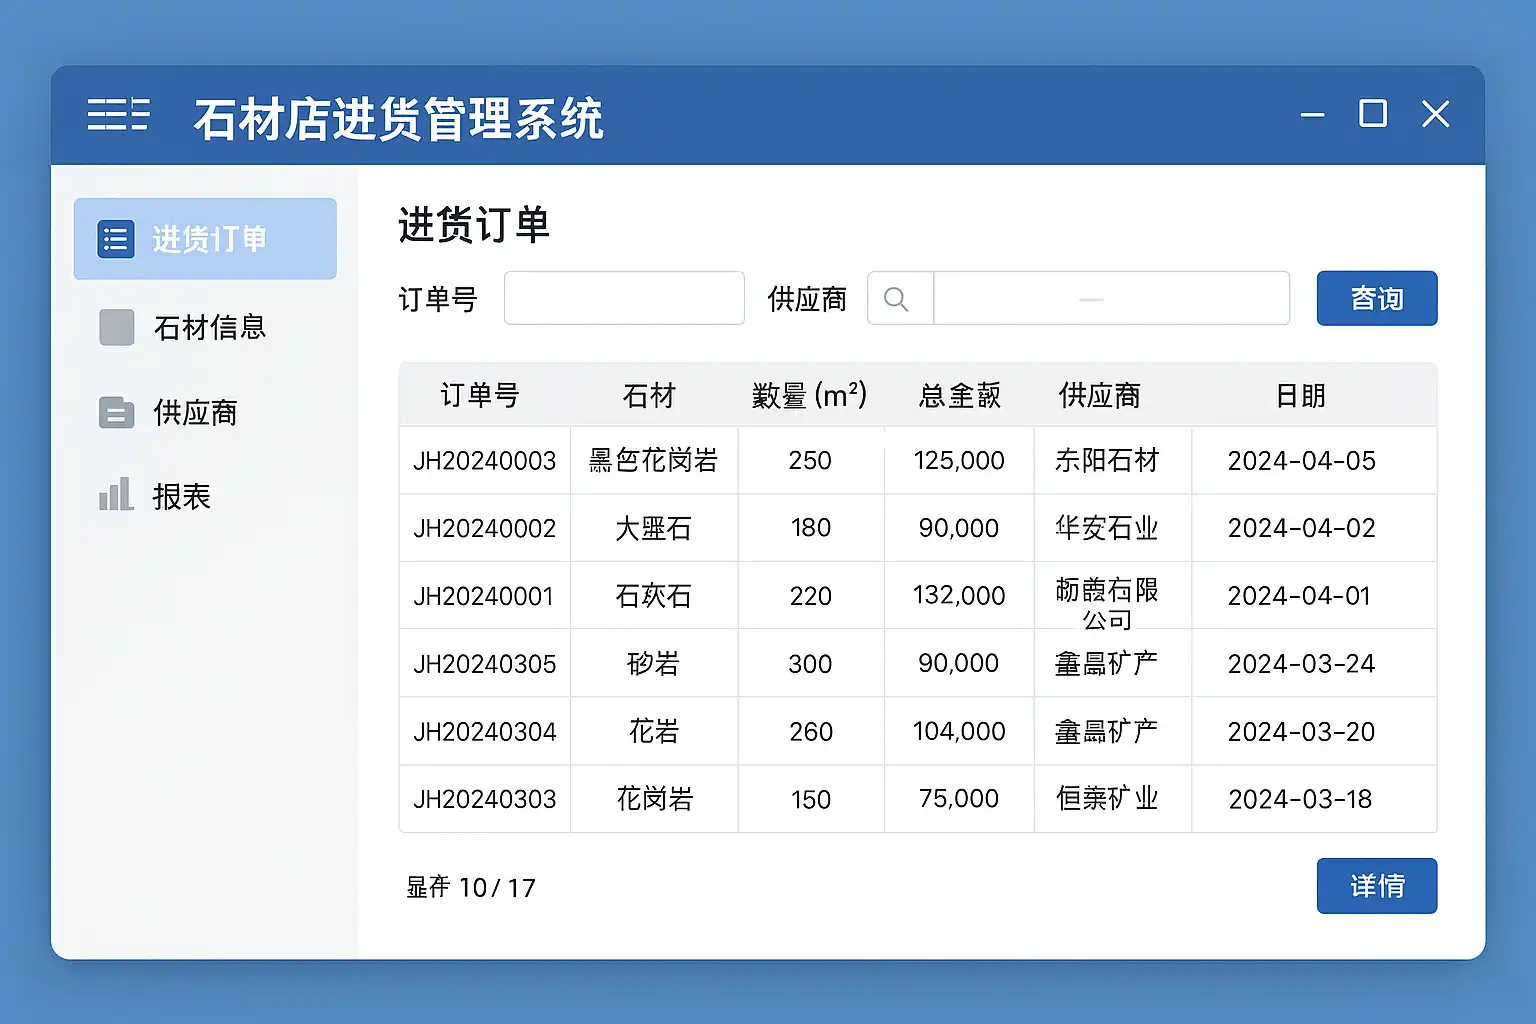This screenshot has width=1536, height=1024.
Task: Open the 石材信息 menu item
Action: tap(209, 328)
